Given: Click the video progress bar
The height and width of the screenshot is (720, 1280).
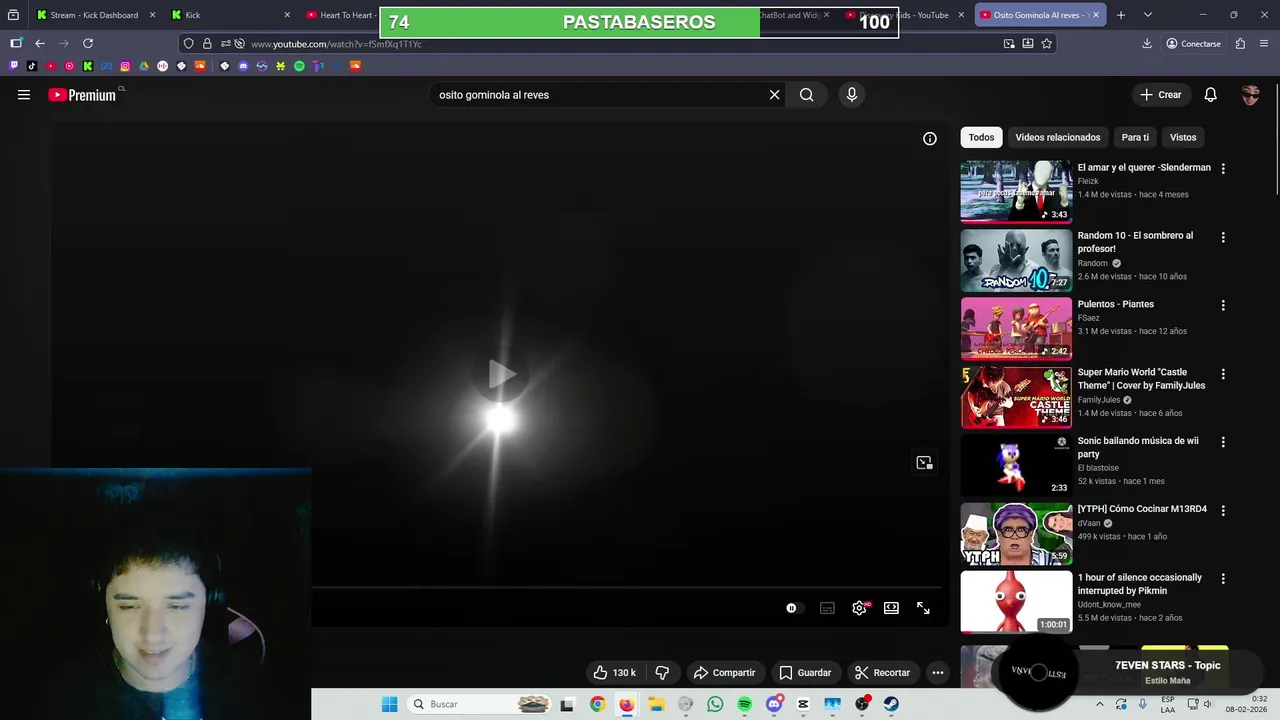Looking at the screenshot, I should click(627, 588).
